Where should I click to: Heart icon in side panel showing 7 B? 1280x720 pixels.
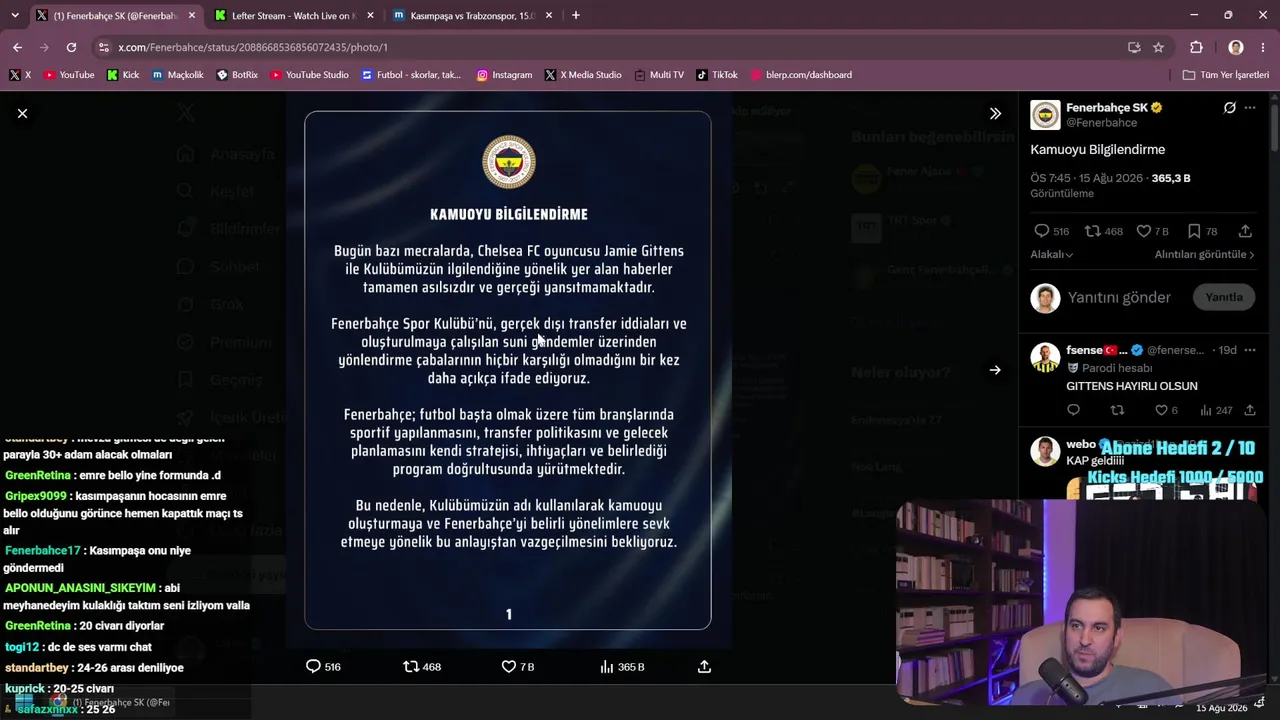[1143, 231]
